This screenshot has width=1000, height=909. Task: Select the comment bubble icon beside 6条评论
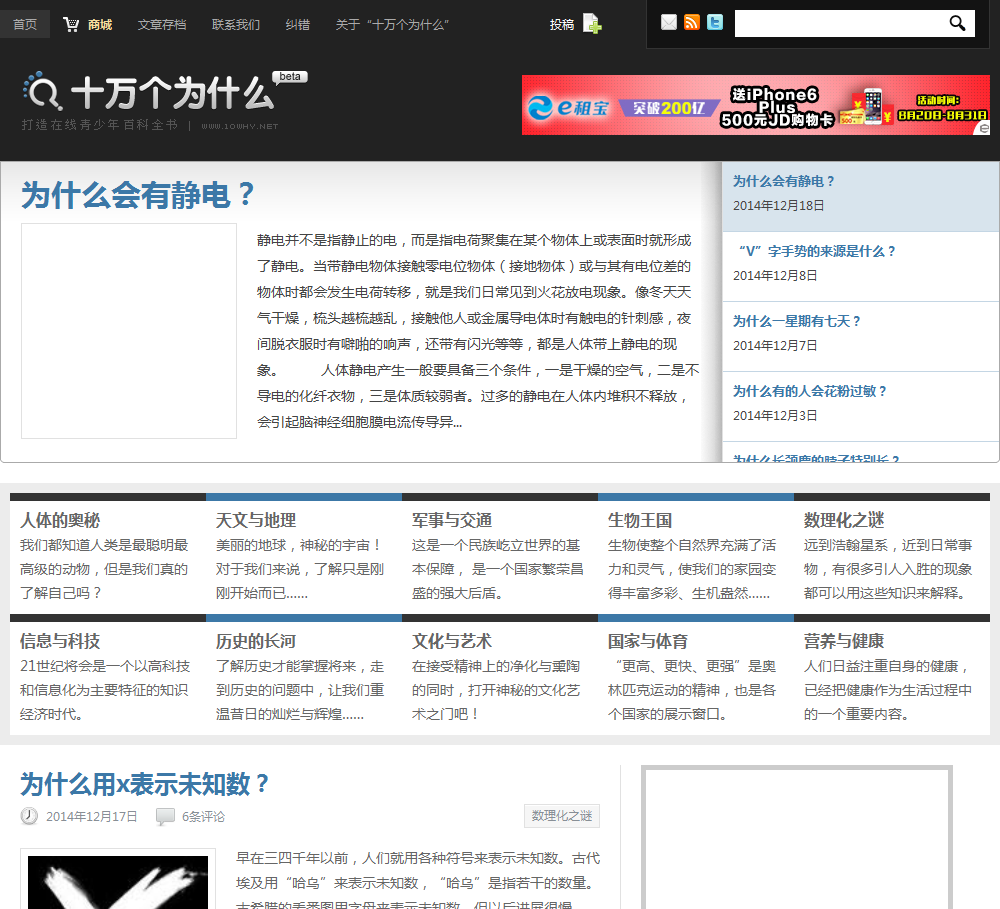coord(165,816)
